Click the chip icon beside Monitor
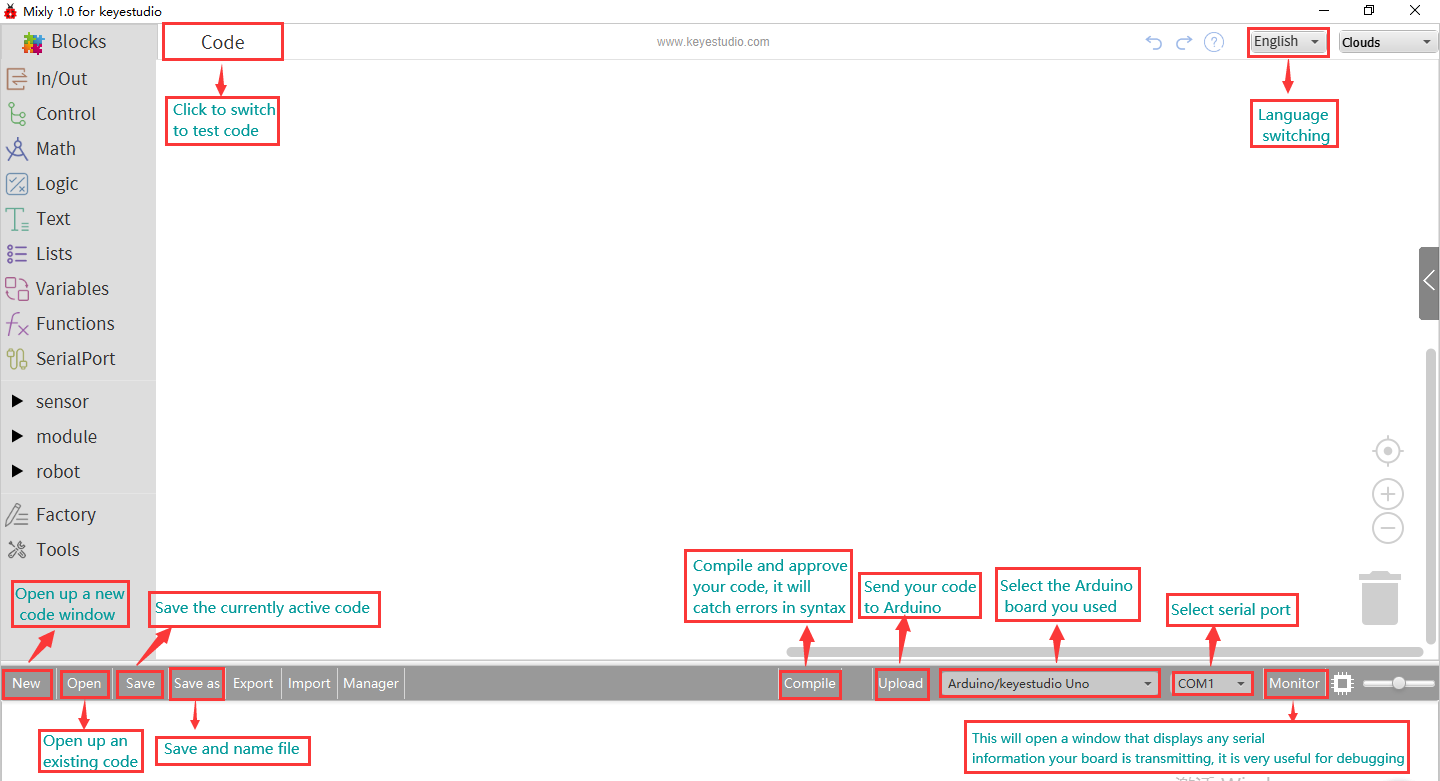The image size is (1440, 781). 1342,684
